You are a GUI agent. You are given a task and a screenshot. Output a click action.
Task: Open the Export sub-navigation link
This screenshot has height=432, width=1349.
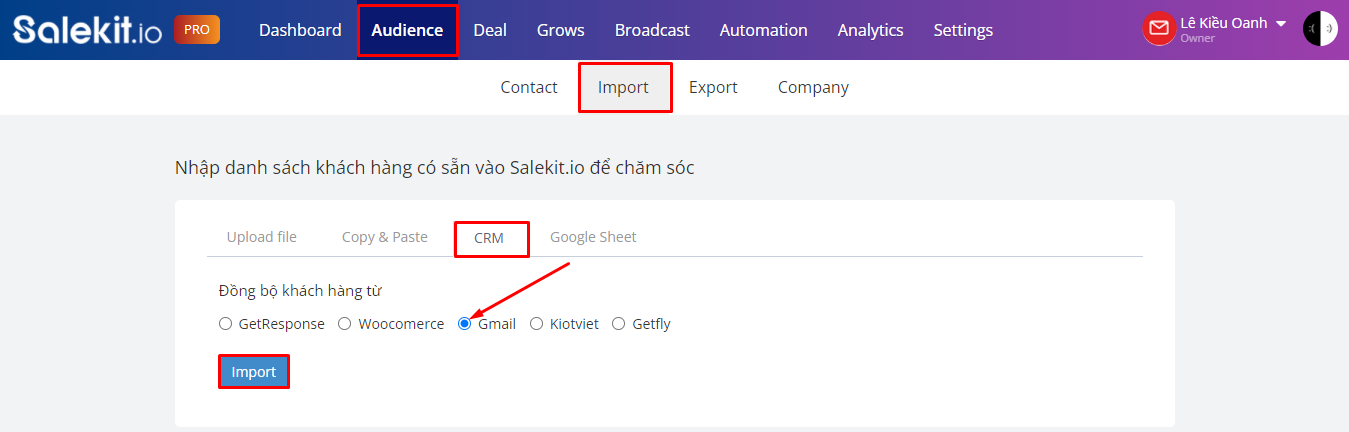713,87
